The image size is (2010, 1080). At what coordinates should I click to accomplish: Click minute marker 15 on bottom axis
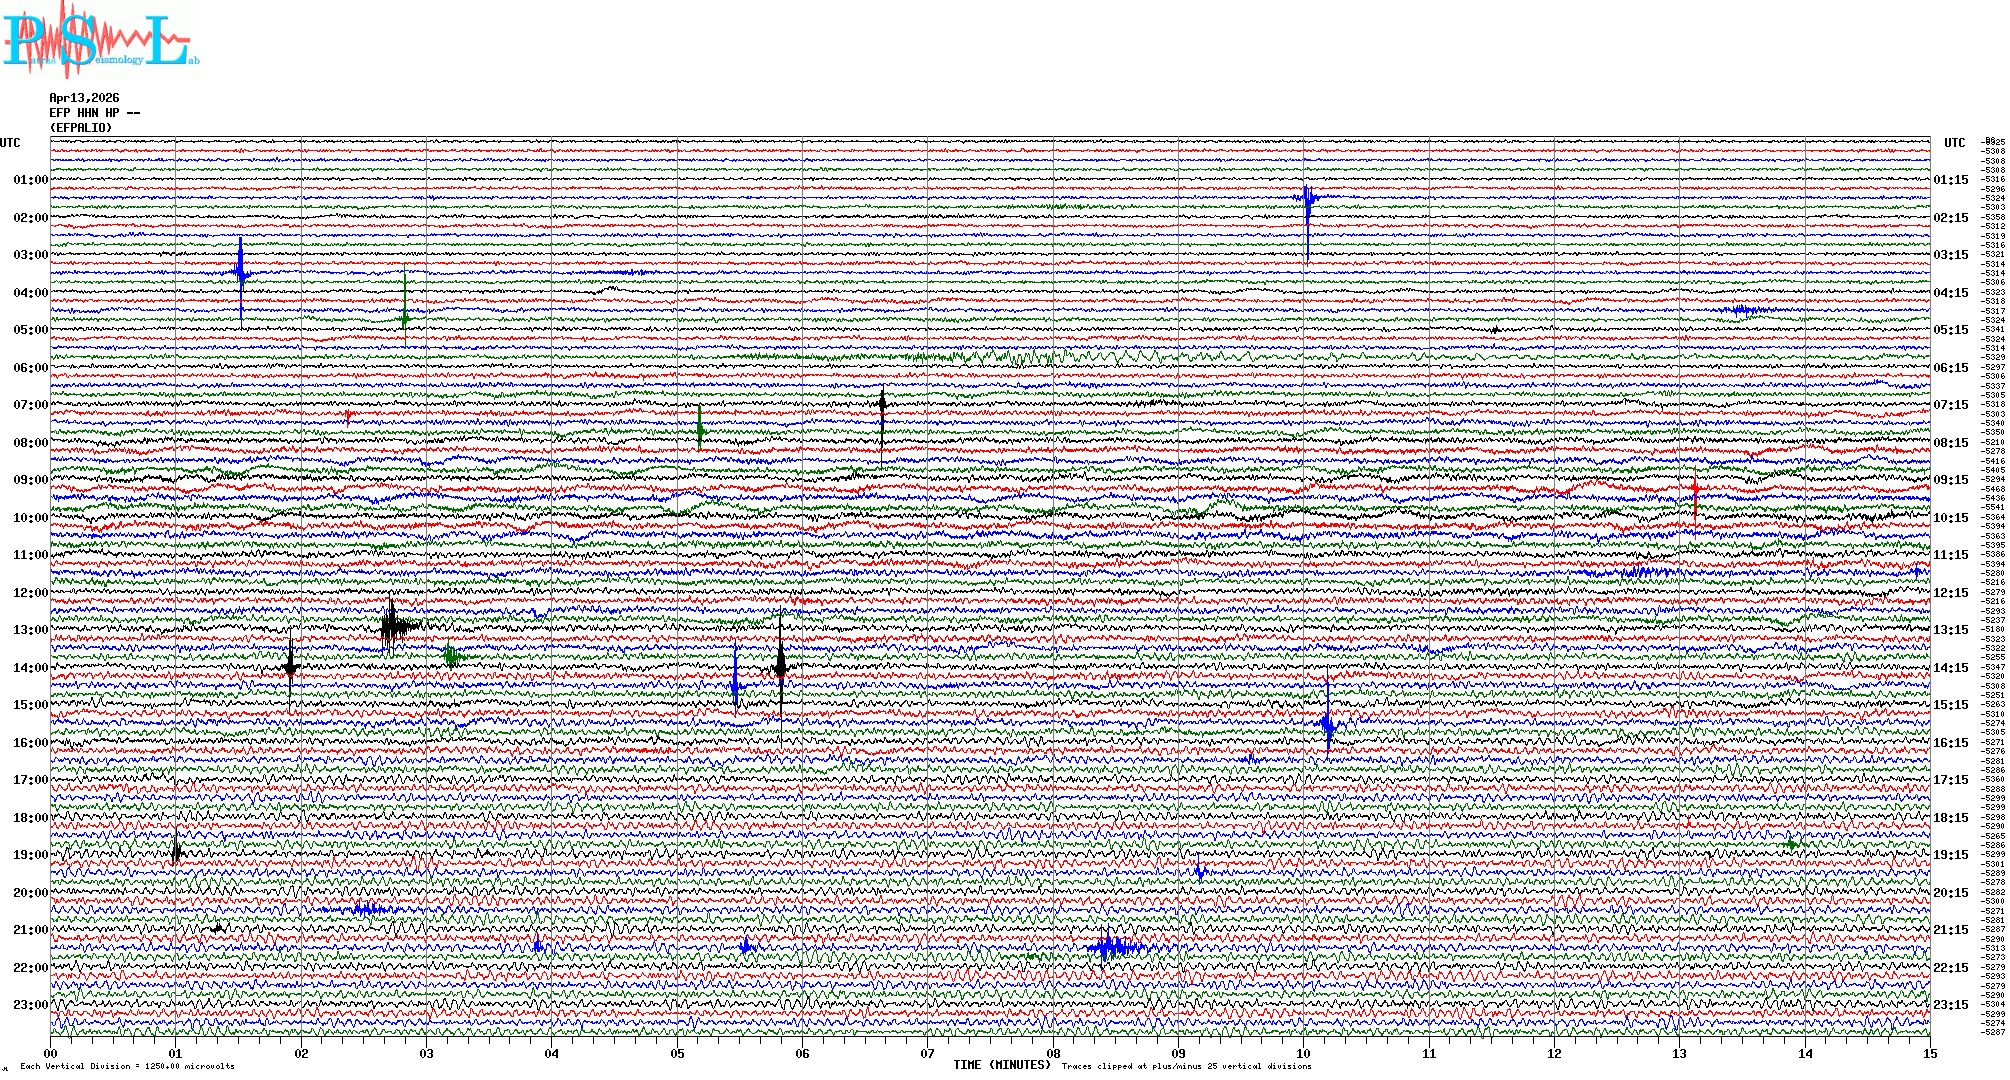click(1929, 1053)
